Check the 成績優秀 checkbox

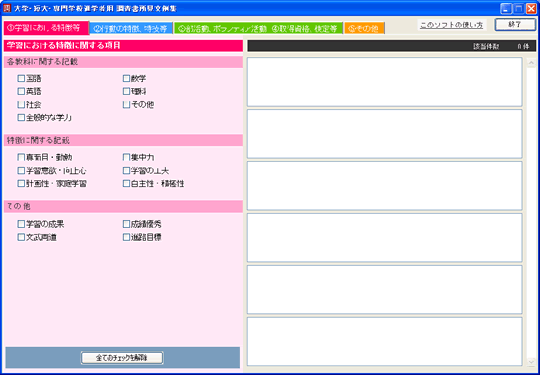pyautogui.click(x=126, y=225)
